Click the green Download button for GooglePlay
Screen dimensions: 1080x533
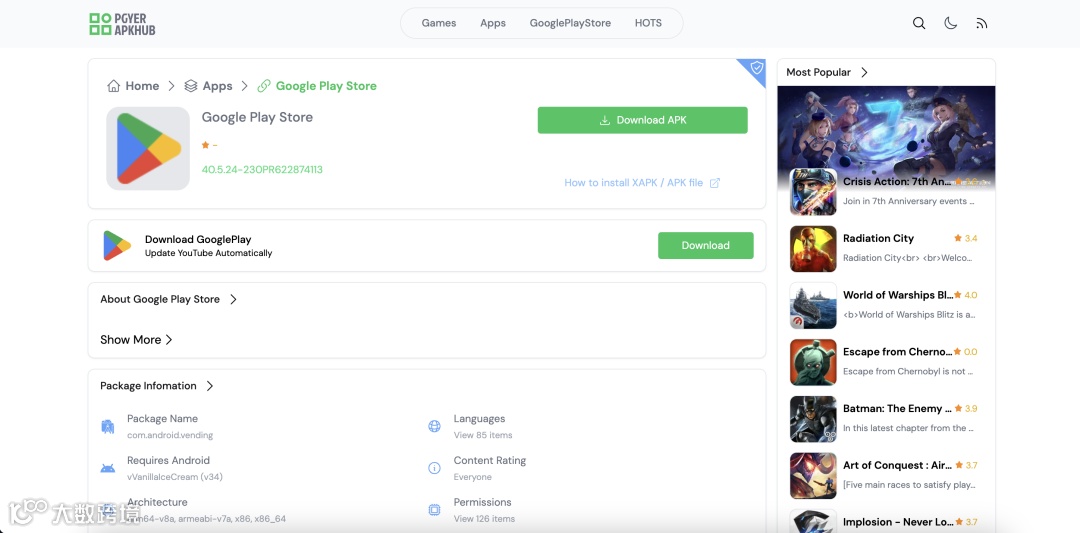tap(705, 245)
